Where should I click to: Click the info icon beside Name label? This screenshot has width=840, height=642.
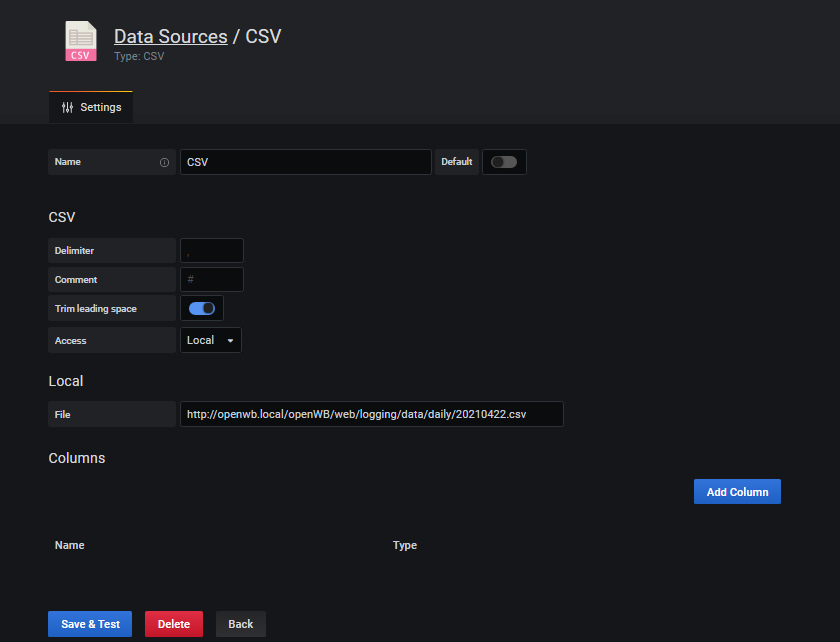click(x=164, y=162)
